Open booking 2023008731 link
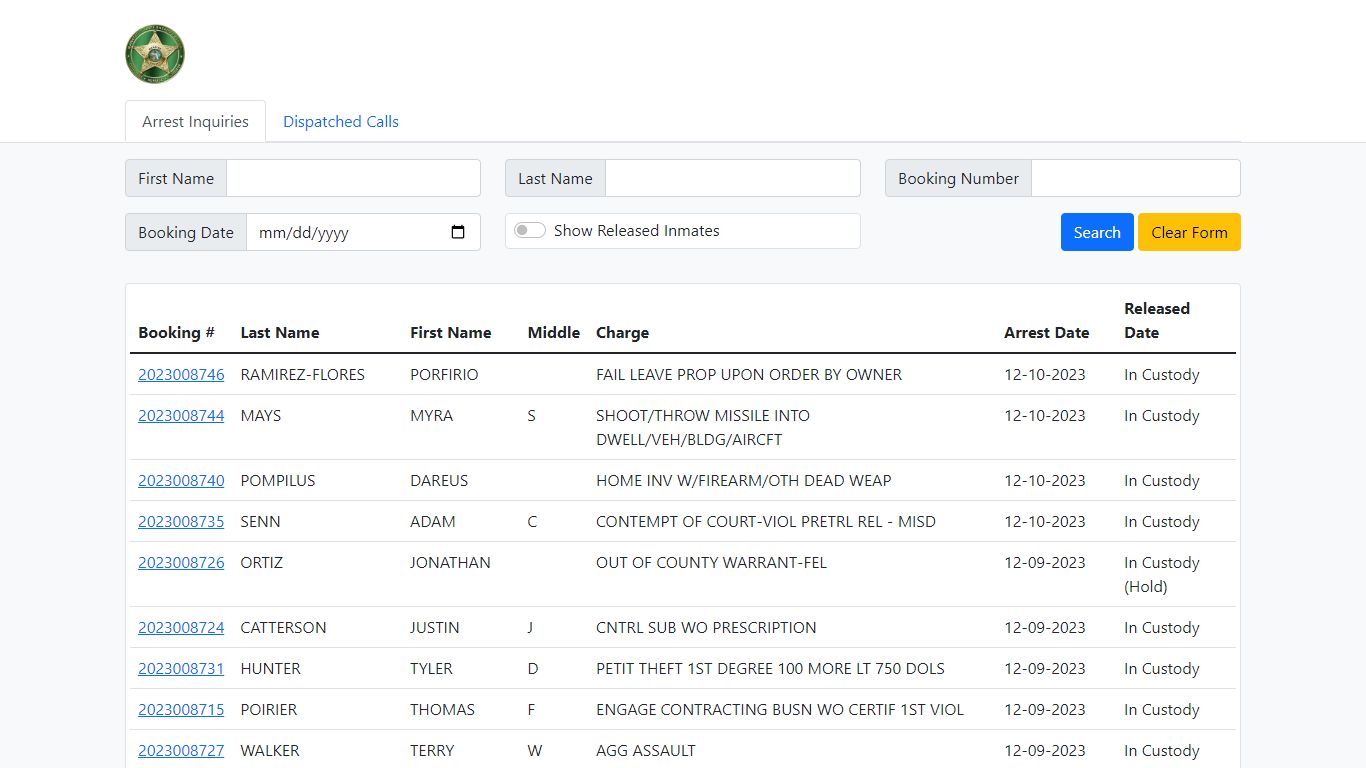The image size is (1366, 768). point(181,669)
